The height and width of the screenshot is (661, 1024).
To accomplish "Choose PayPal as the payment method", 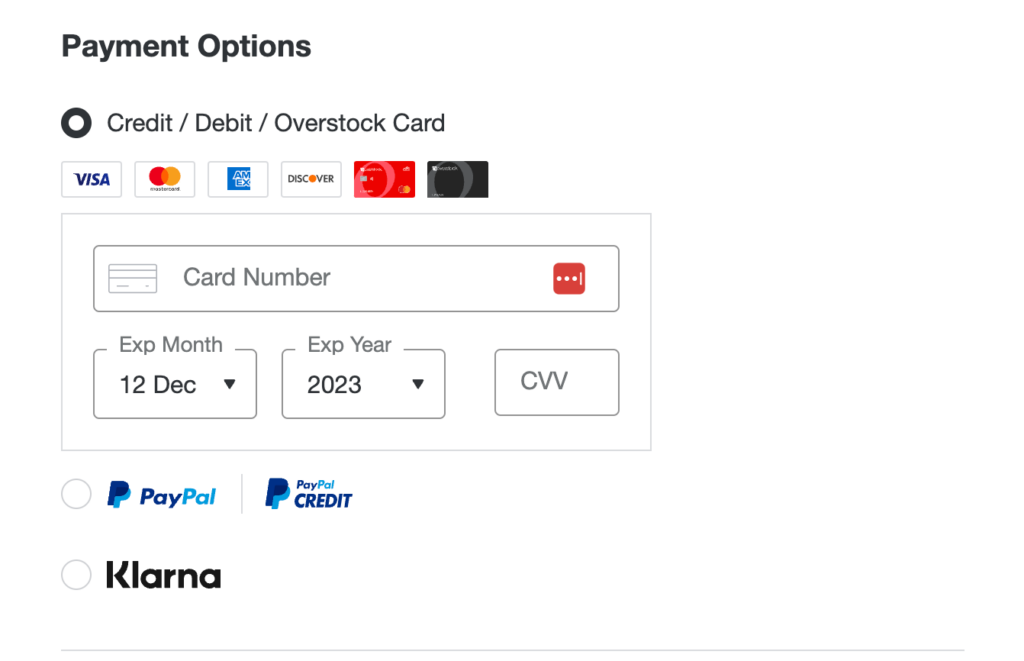I will (76, 493).
